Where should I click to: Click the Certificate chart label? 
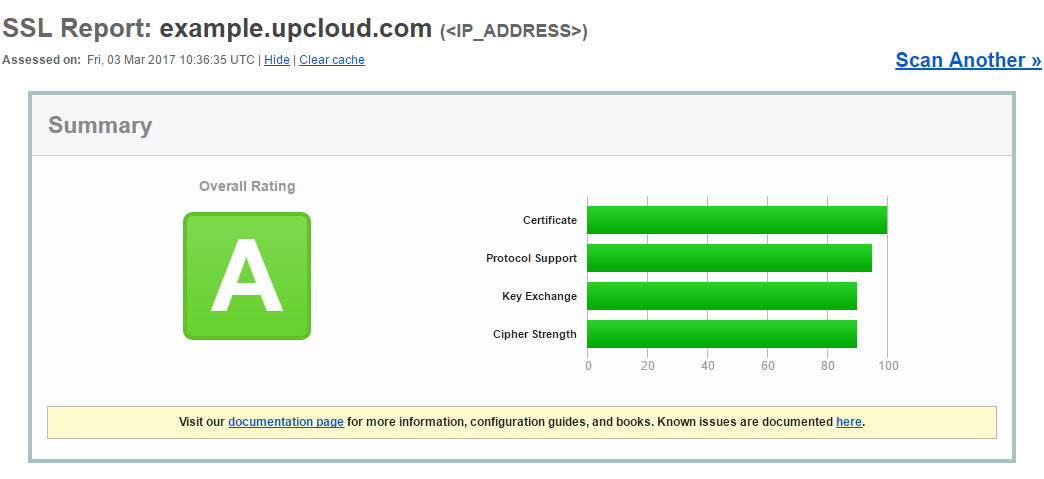pos(550,220)
